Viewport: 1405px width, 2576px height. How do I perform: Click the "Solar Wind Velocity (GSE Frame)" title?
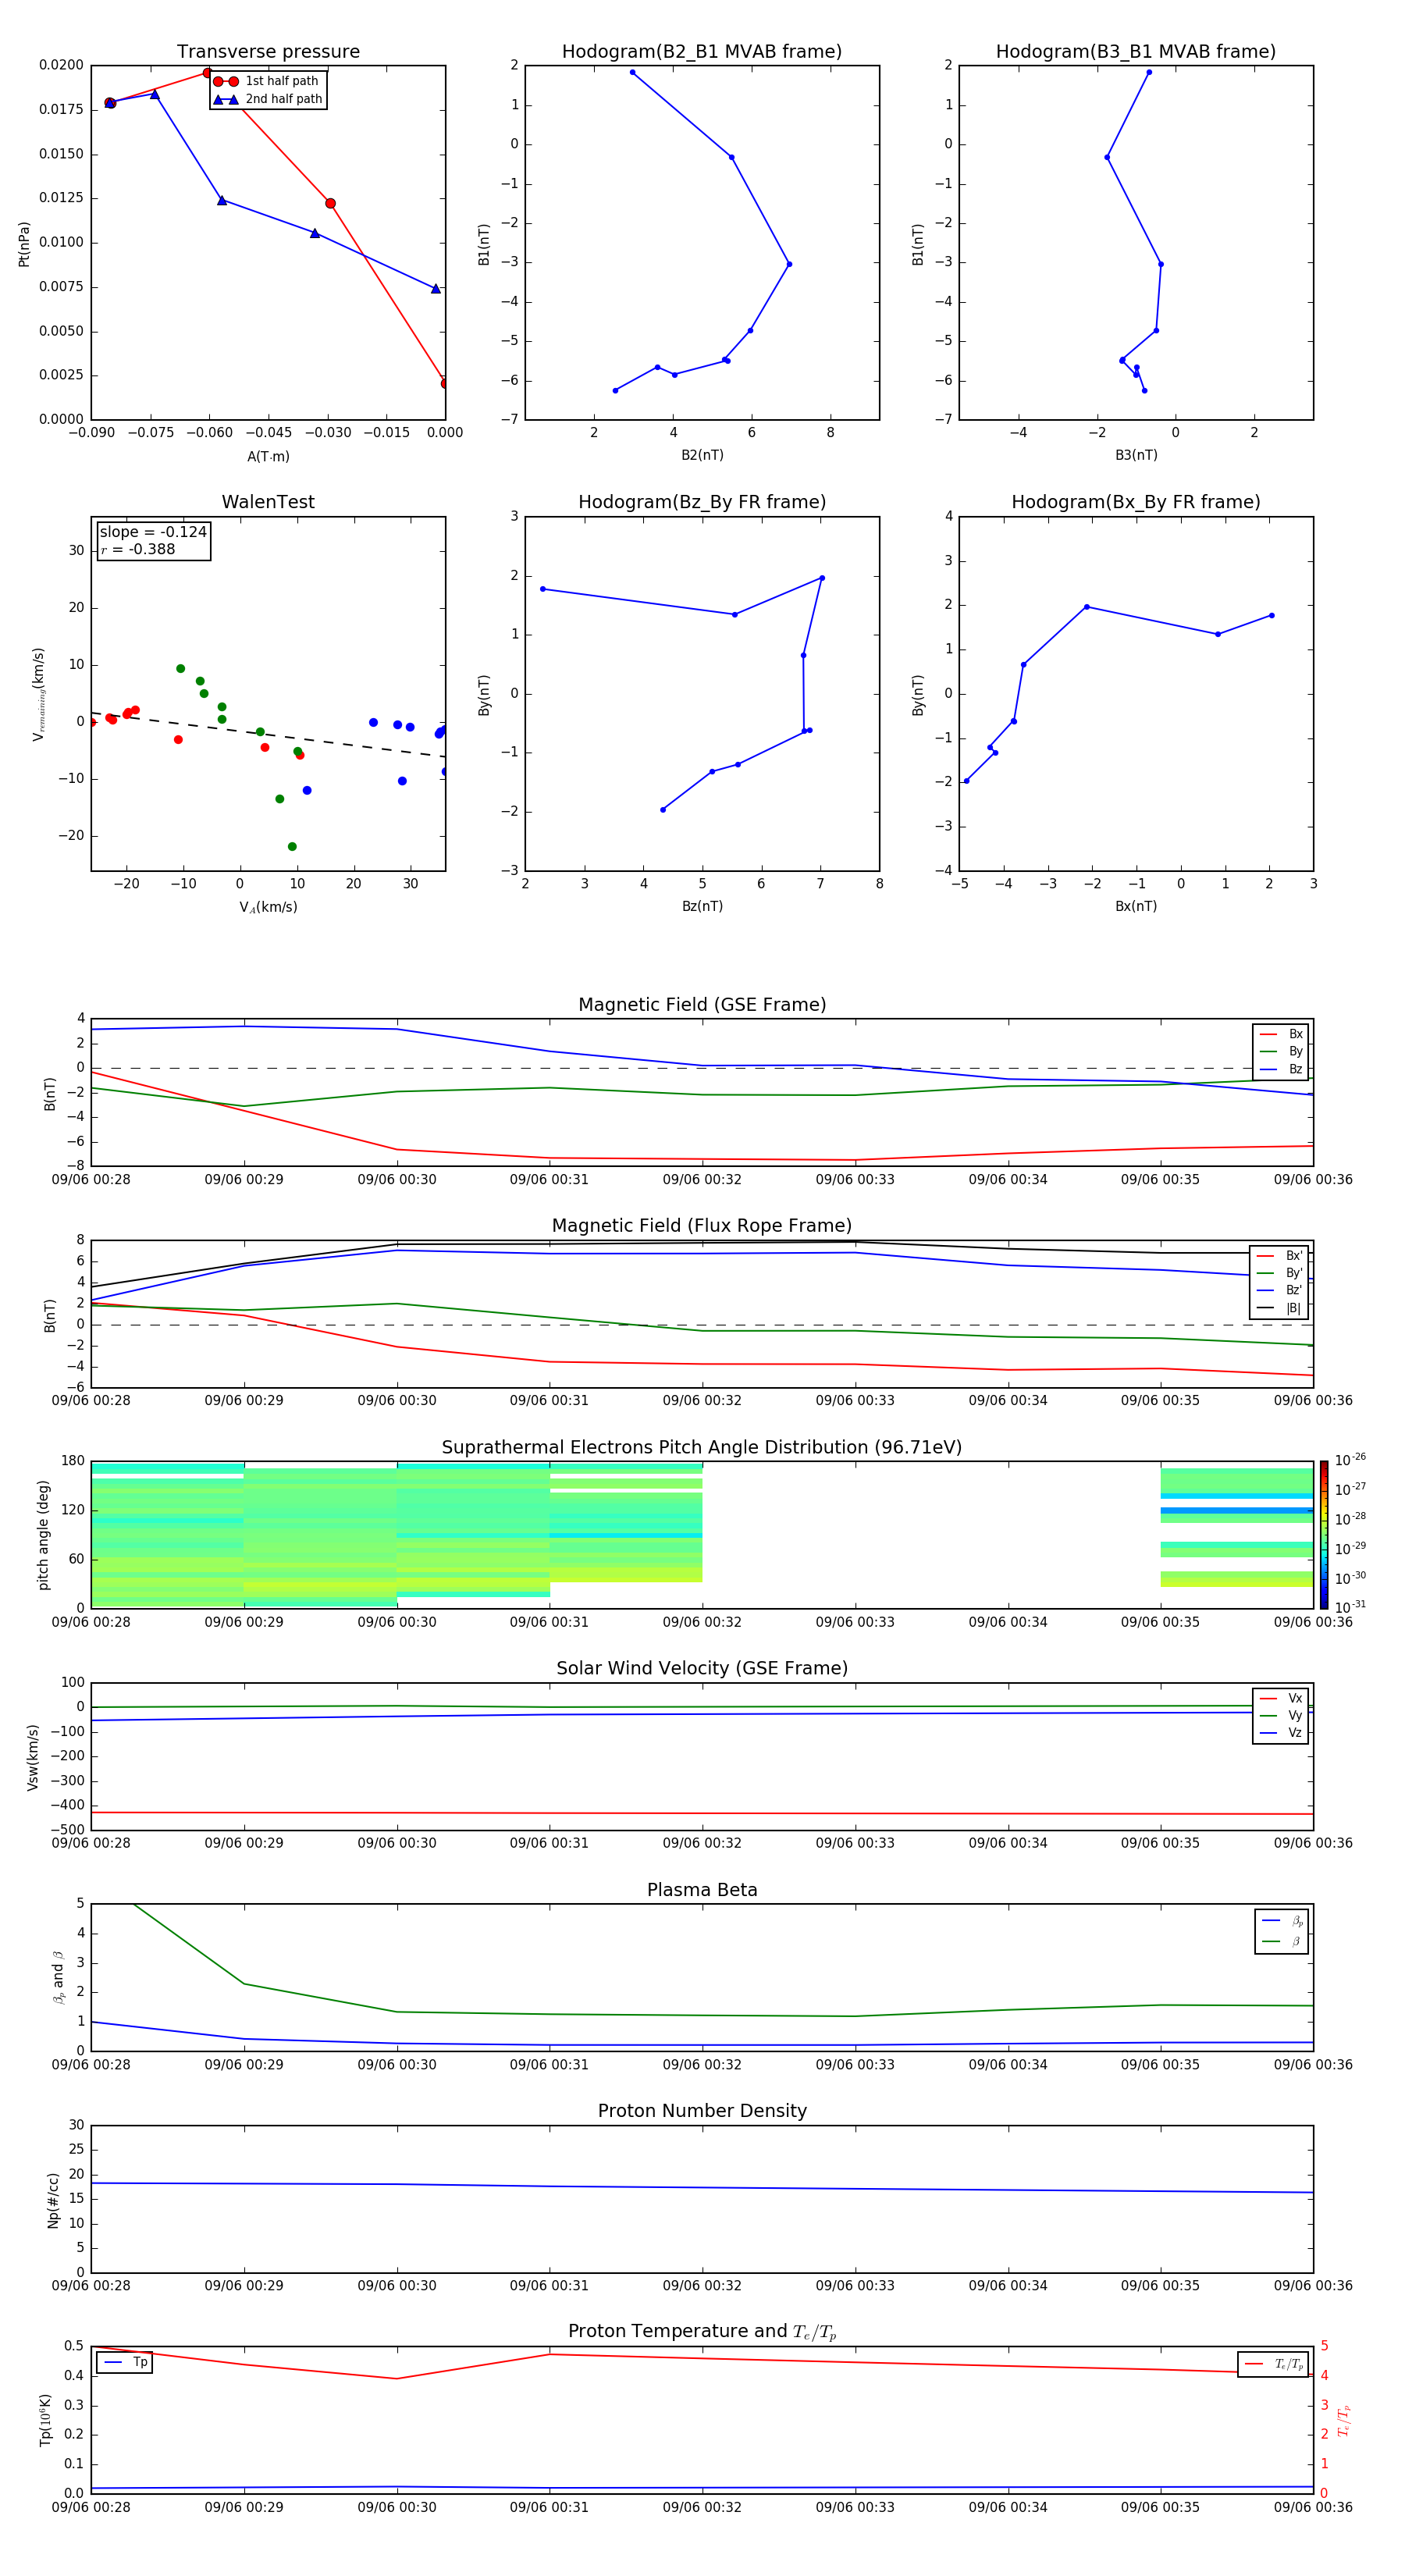point(702,1669)
